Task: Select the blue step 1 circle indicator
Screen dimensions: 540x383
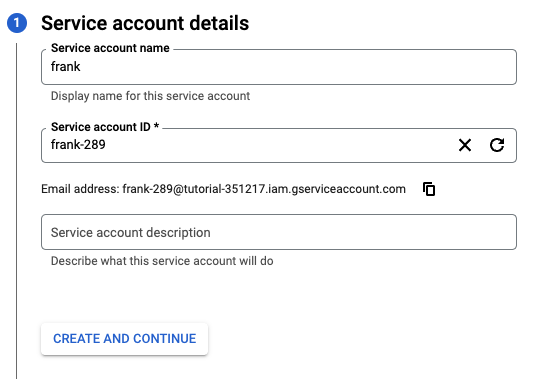Action: (17, 23)
